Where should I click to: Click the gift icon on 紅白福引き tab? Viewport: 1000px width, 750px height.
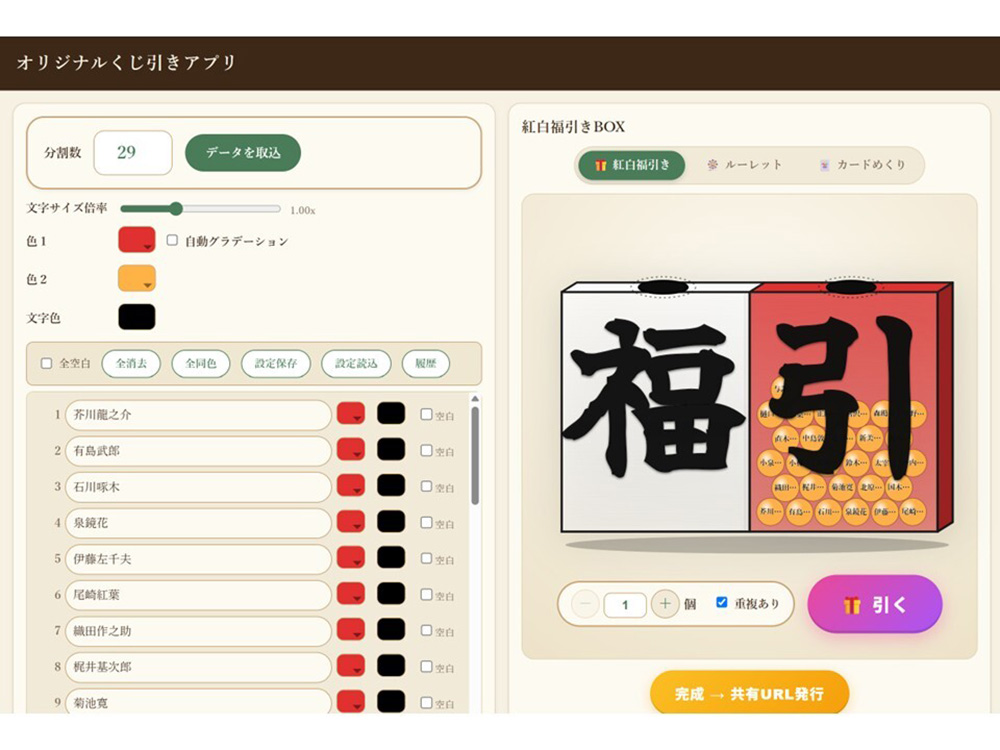pyautogui.click(x=600, y=166)
